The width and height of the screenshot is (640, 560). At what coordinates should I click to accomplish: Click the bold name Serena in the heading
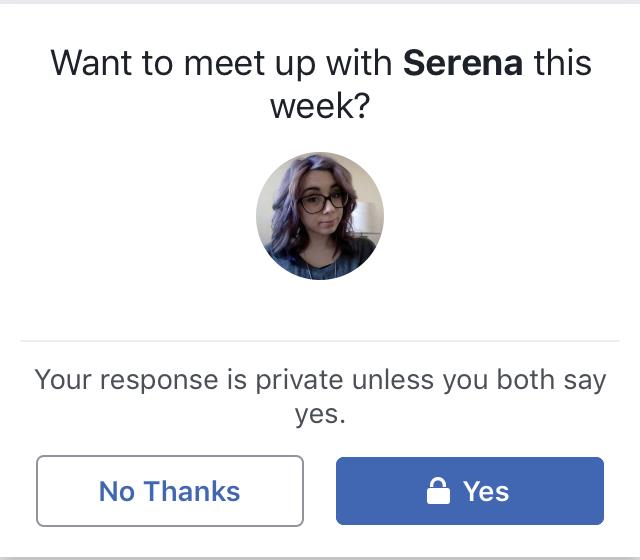click(x=462, y=64)
